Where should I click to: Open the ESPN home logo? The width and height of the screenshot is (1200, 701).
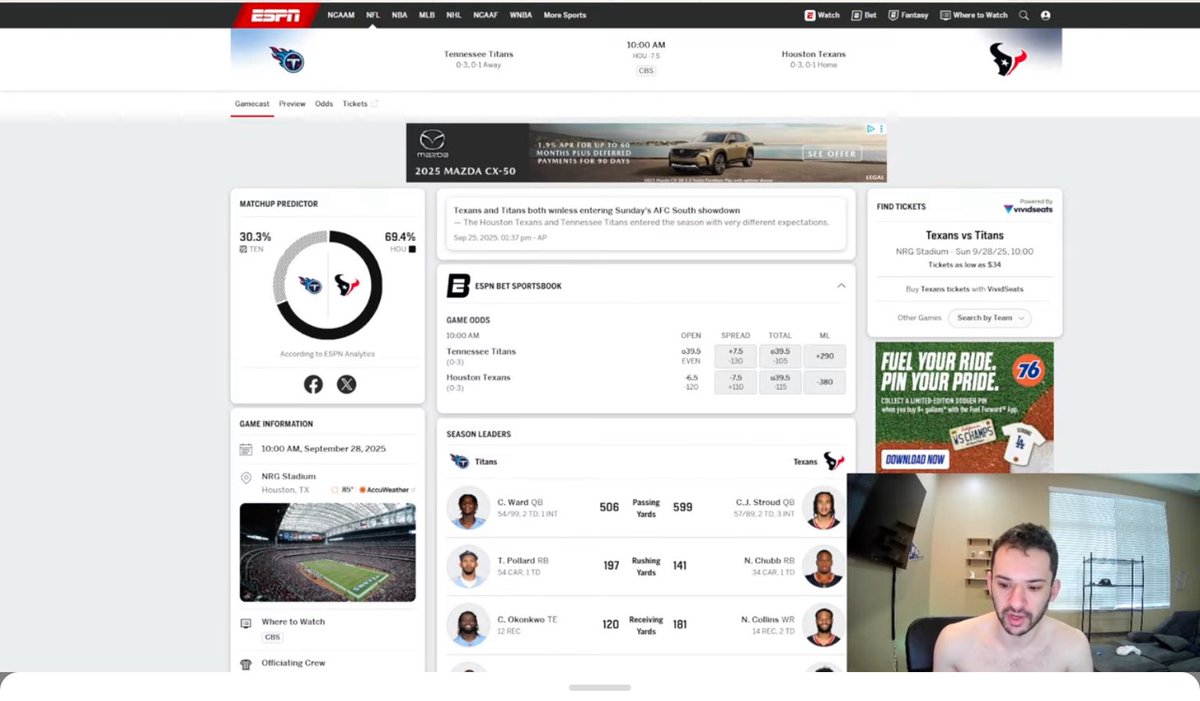tap(275, 15)
